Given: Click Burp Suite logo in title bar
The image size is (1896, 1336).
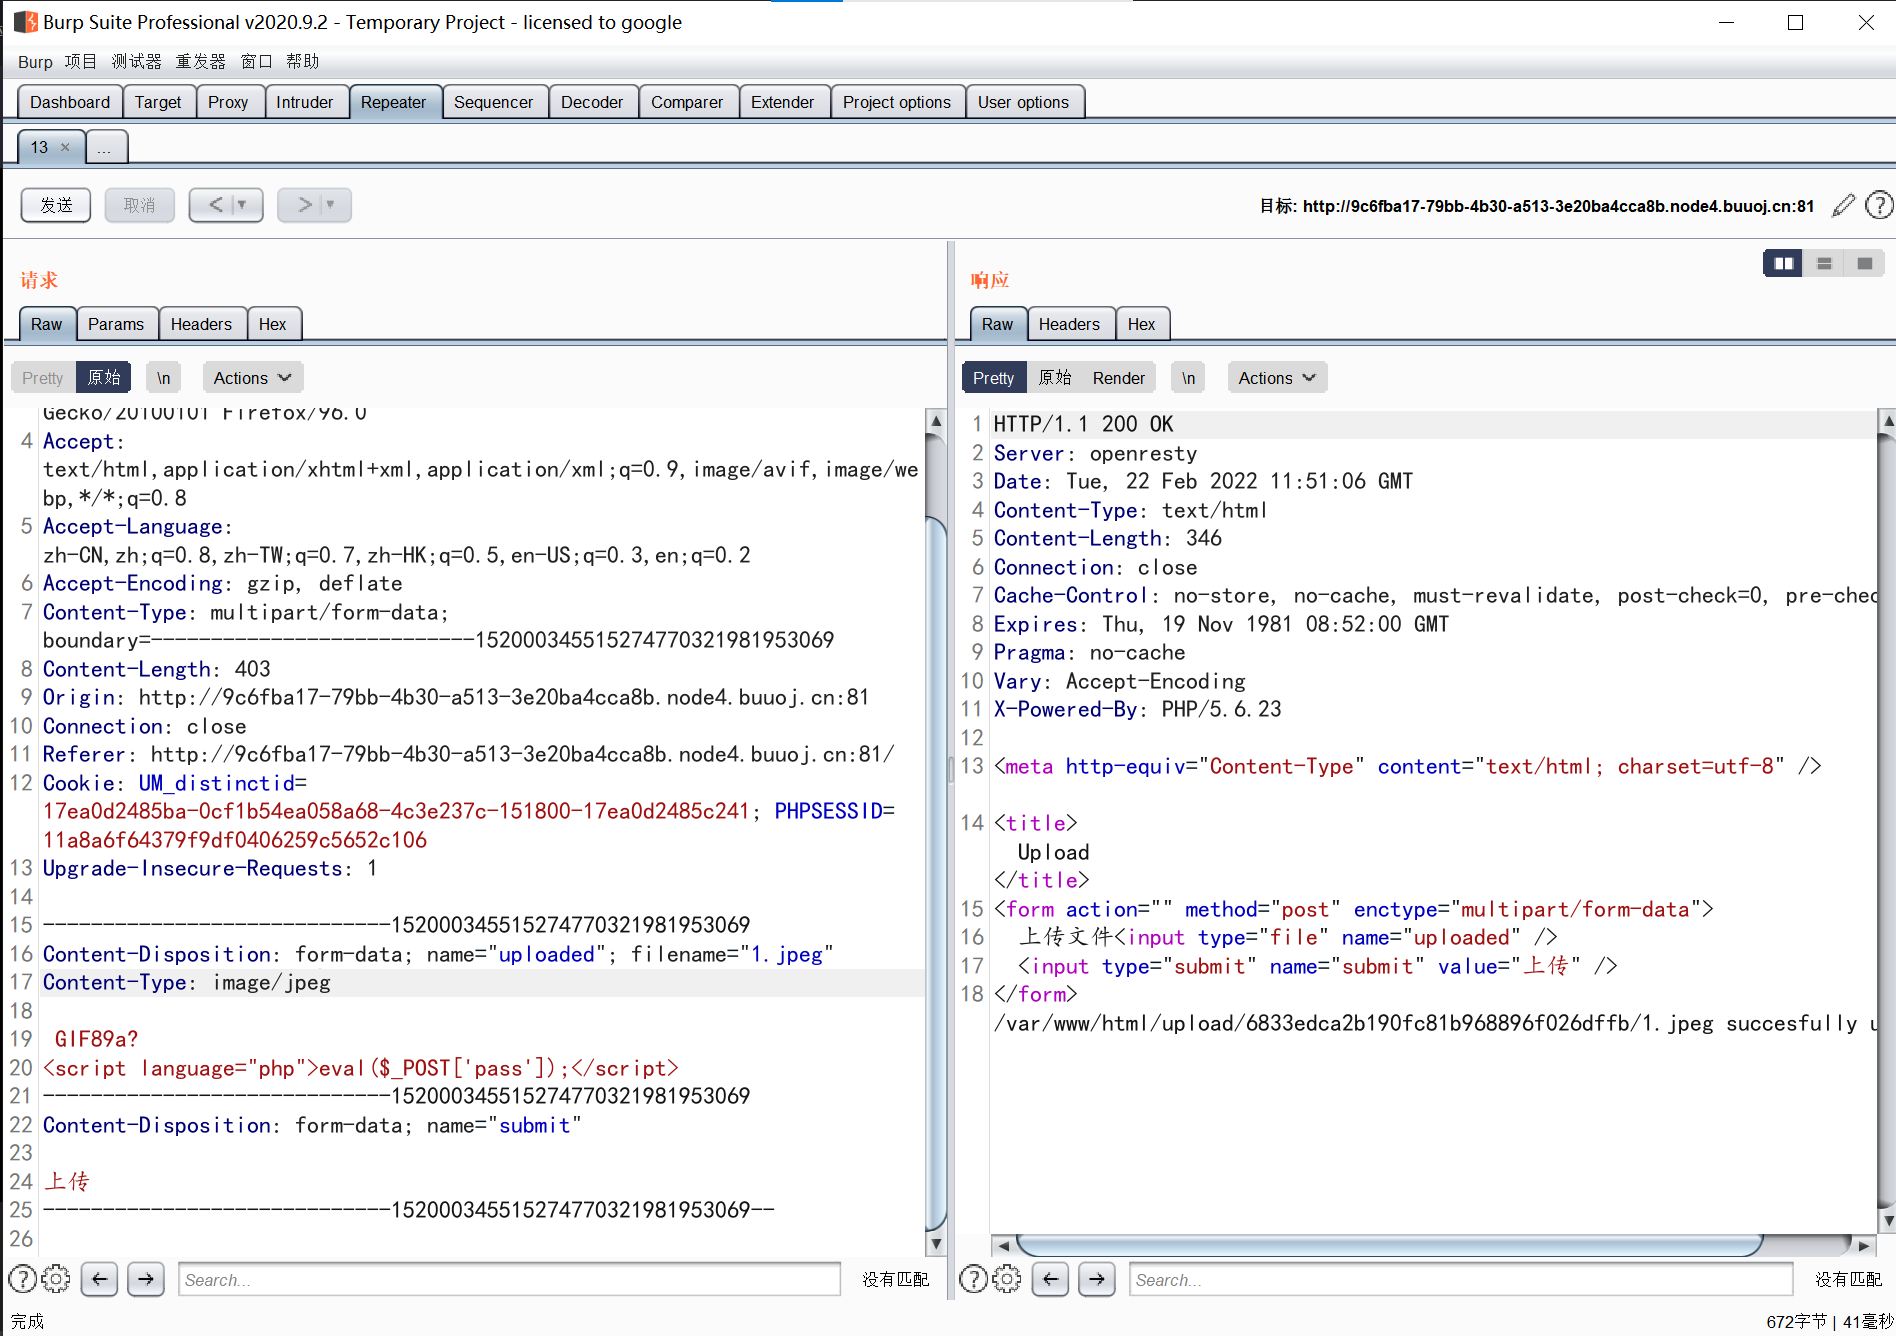Looking at the screenshot, I should pos(25,22).
